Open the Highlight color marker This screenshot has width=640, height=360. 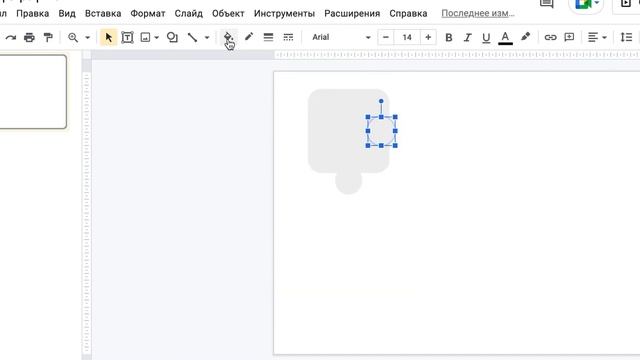pos(525,37)
